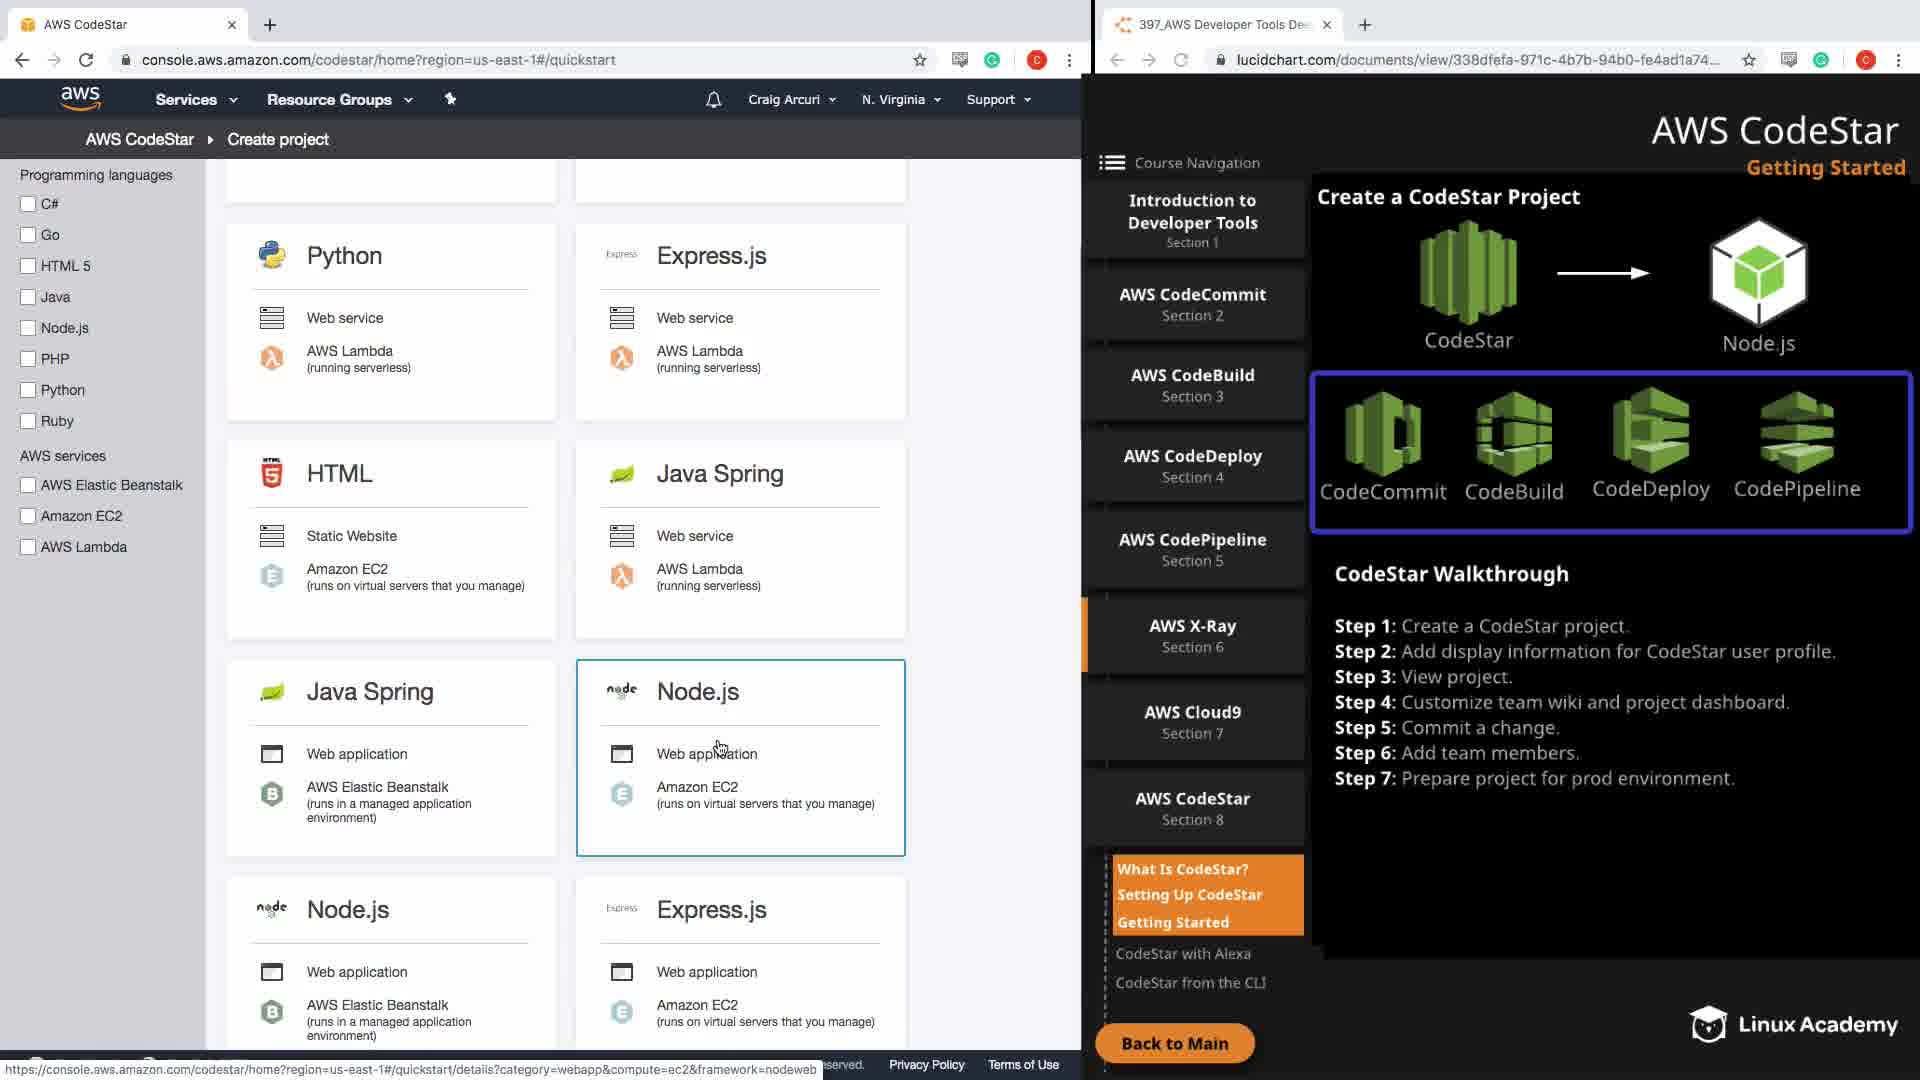Select CodeStar with Alexa lesson

[x=1183, y=954]
